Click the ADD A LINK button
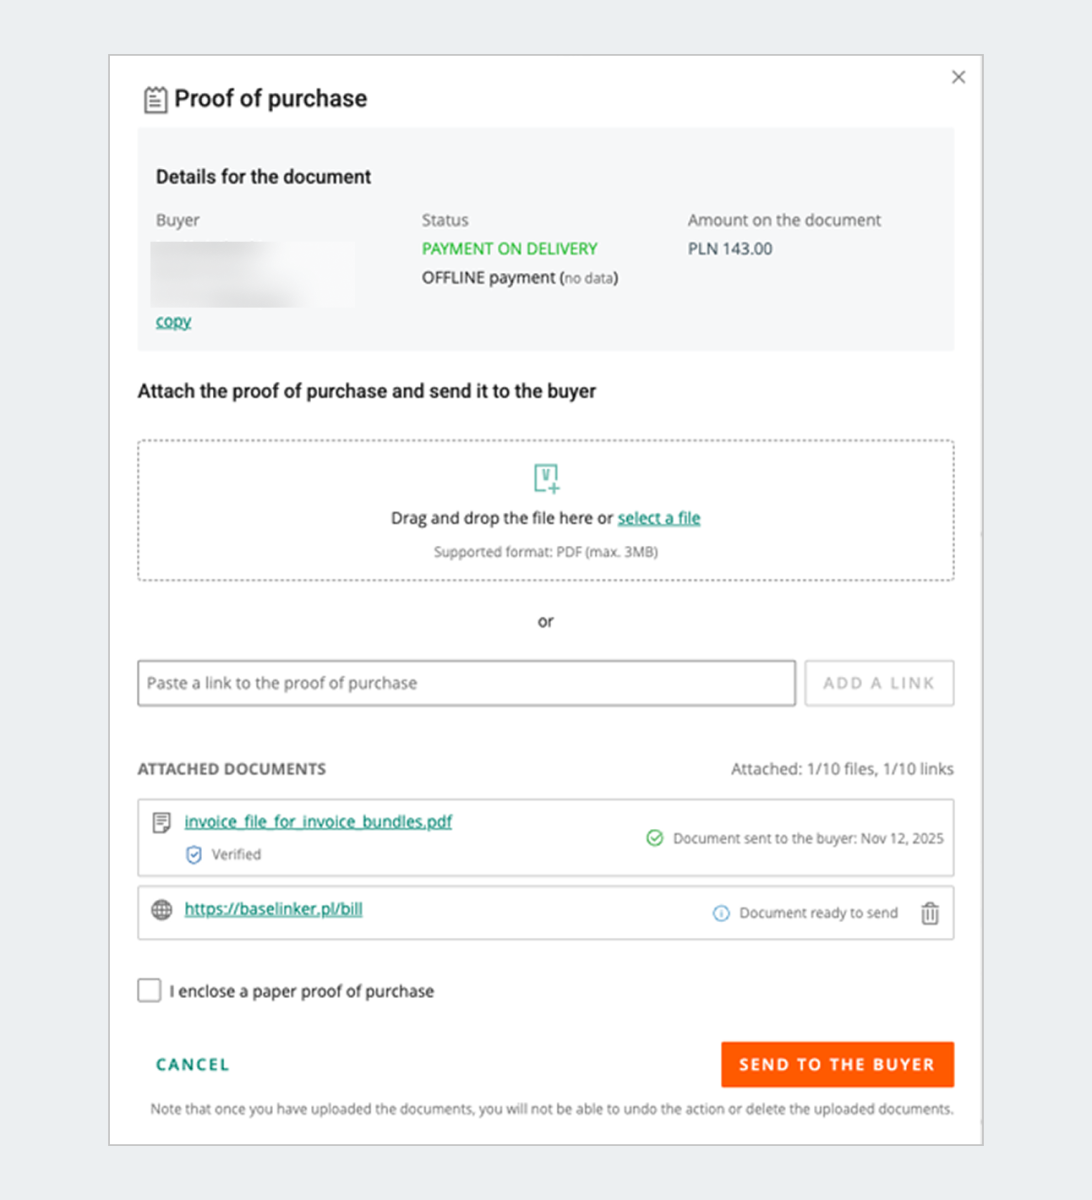This screenshot has height=1200, width=1092. tap(878, 683)
